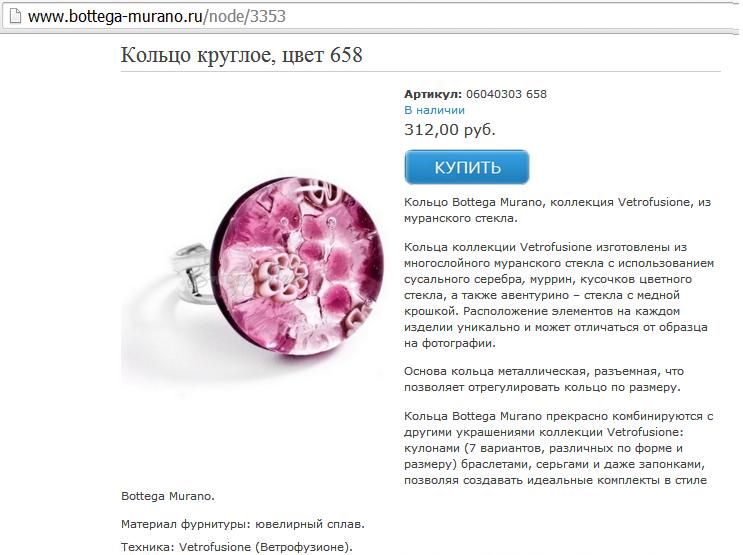Click the www.bottega-murano.ru domain in address bar
The width and height of the screenshot is (743, 555).
[x=115, y=17]
